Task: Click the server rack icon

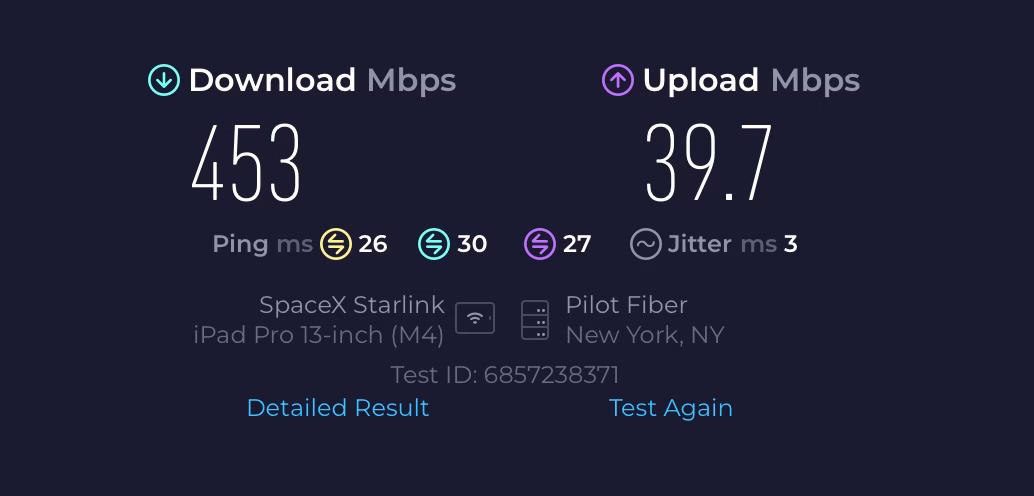Action: click(535, 320)
